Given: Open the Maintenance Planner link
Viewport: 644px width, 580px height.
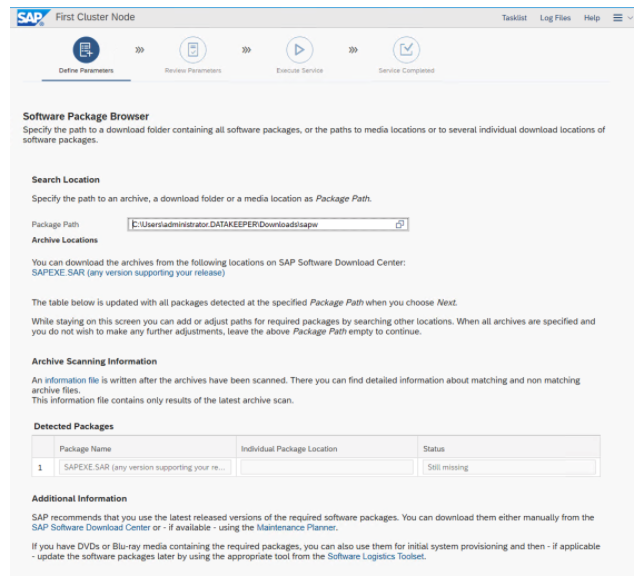Looking at the screenshot, I should (x=296, y=527).
